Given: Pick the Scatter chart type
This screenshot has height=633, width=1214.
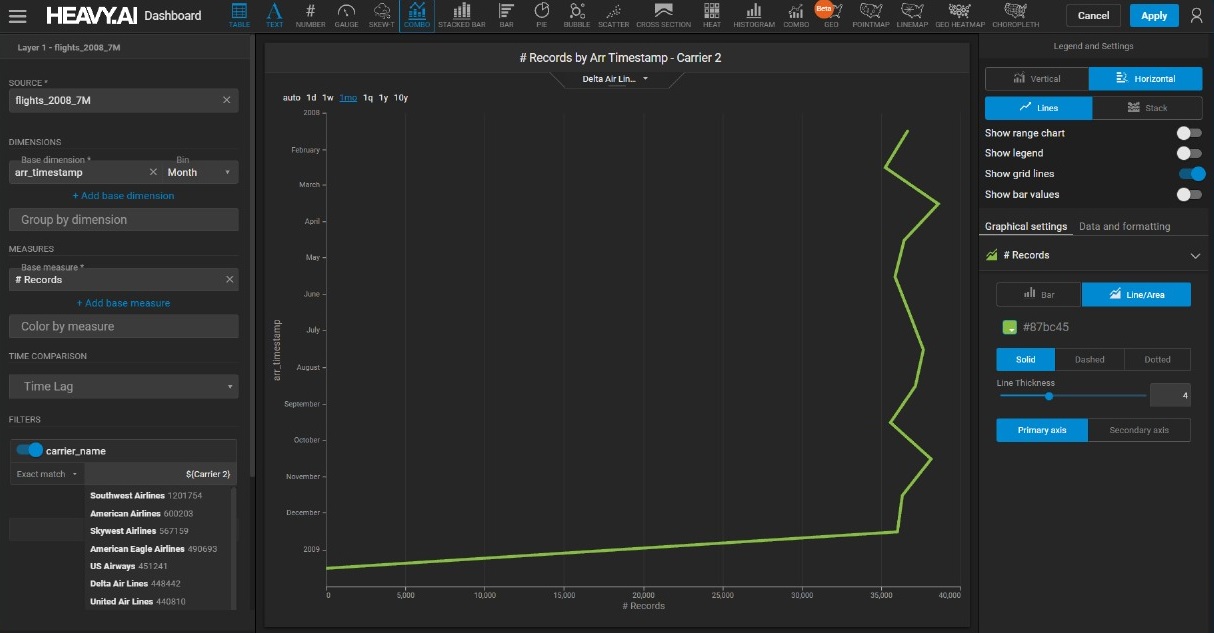Looking at the screenshot, I should pos(613,15).
